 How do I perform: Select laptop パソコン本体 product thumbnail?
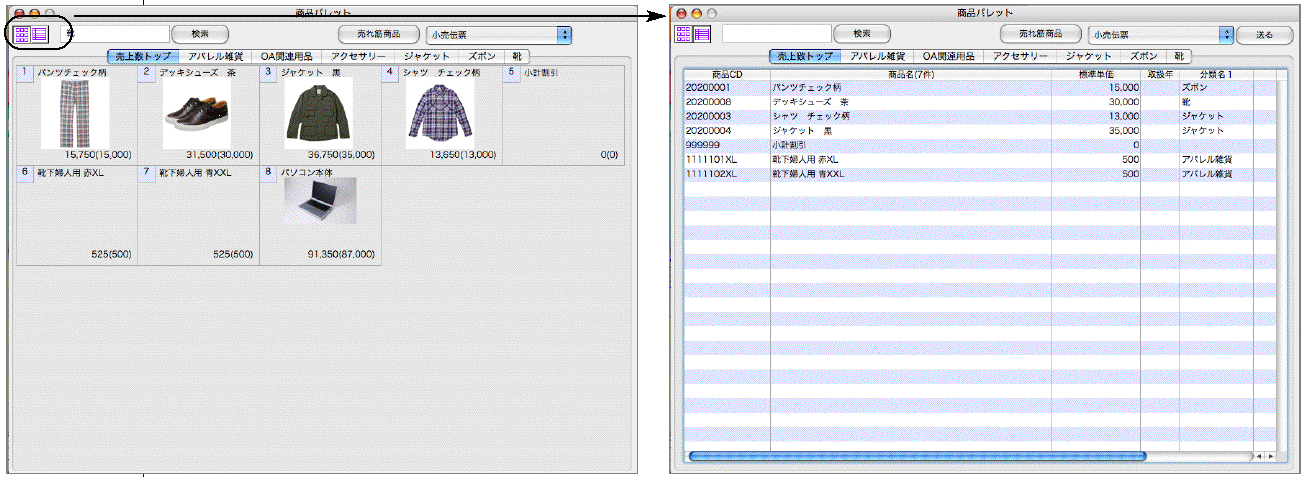320,200
